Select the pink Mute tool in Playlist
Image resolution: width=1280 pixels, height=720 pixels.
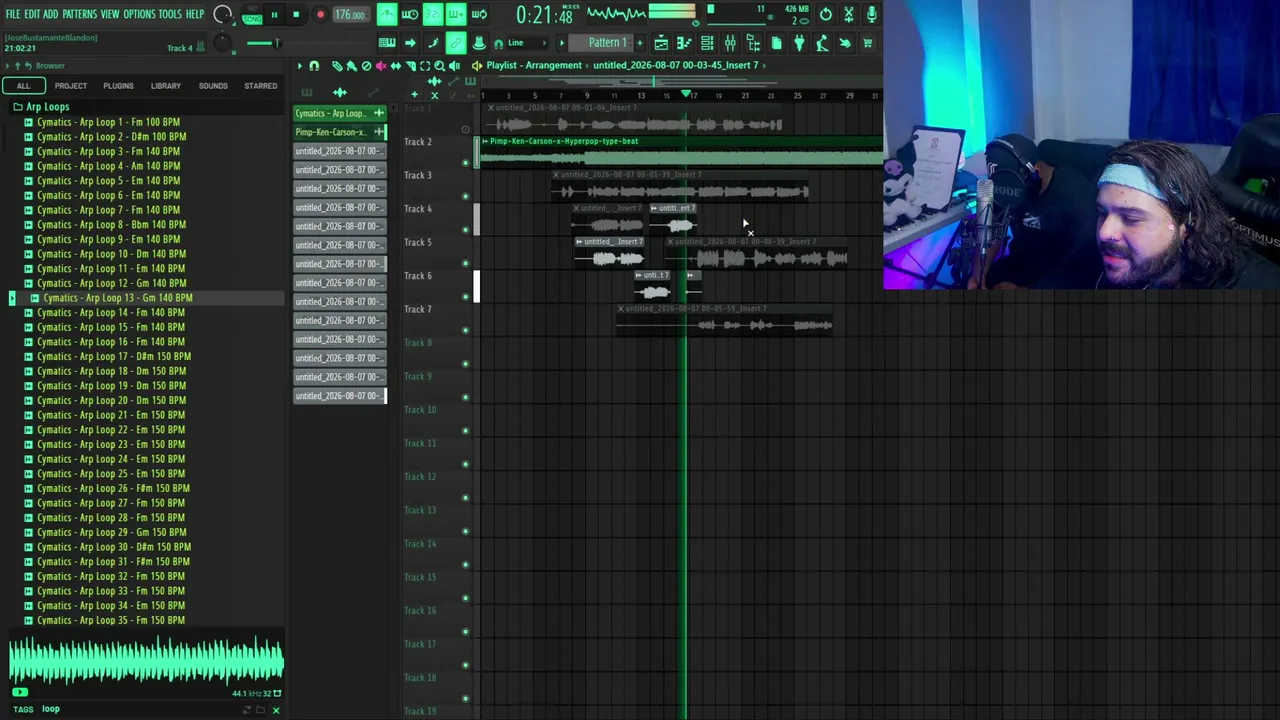[381, 66]
